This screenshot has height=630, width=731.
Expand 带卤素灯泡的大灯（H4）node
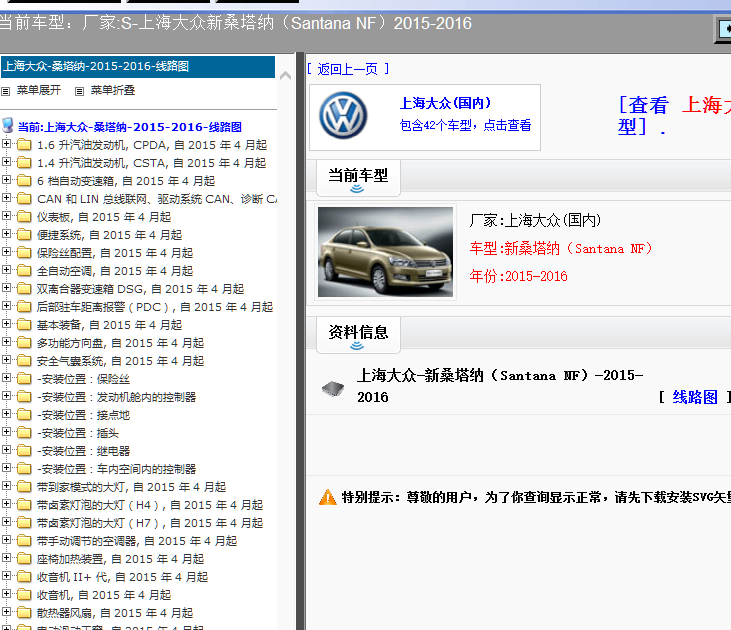point(7,504)
